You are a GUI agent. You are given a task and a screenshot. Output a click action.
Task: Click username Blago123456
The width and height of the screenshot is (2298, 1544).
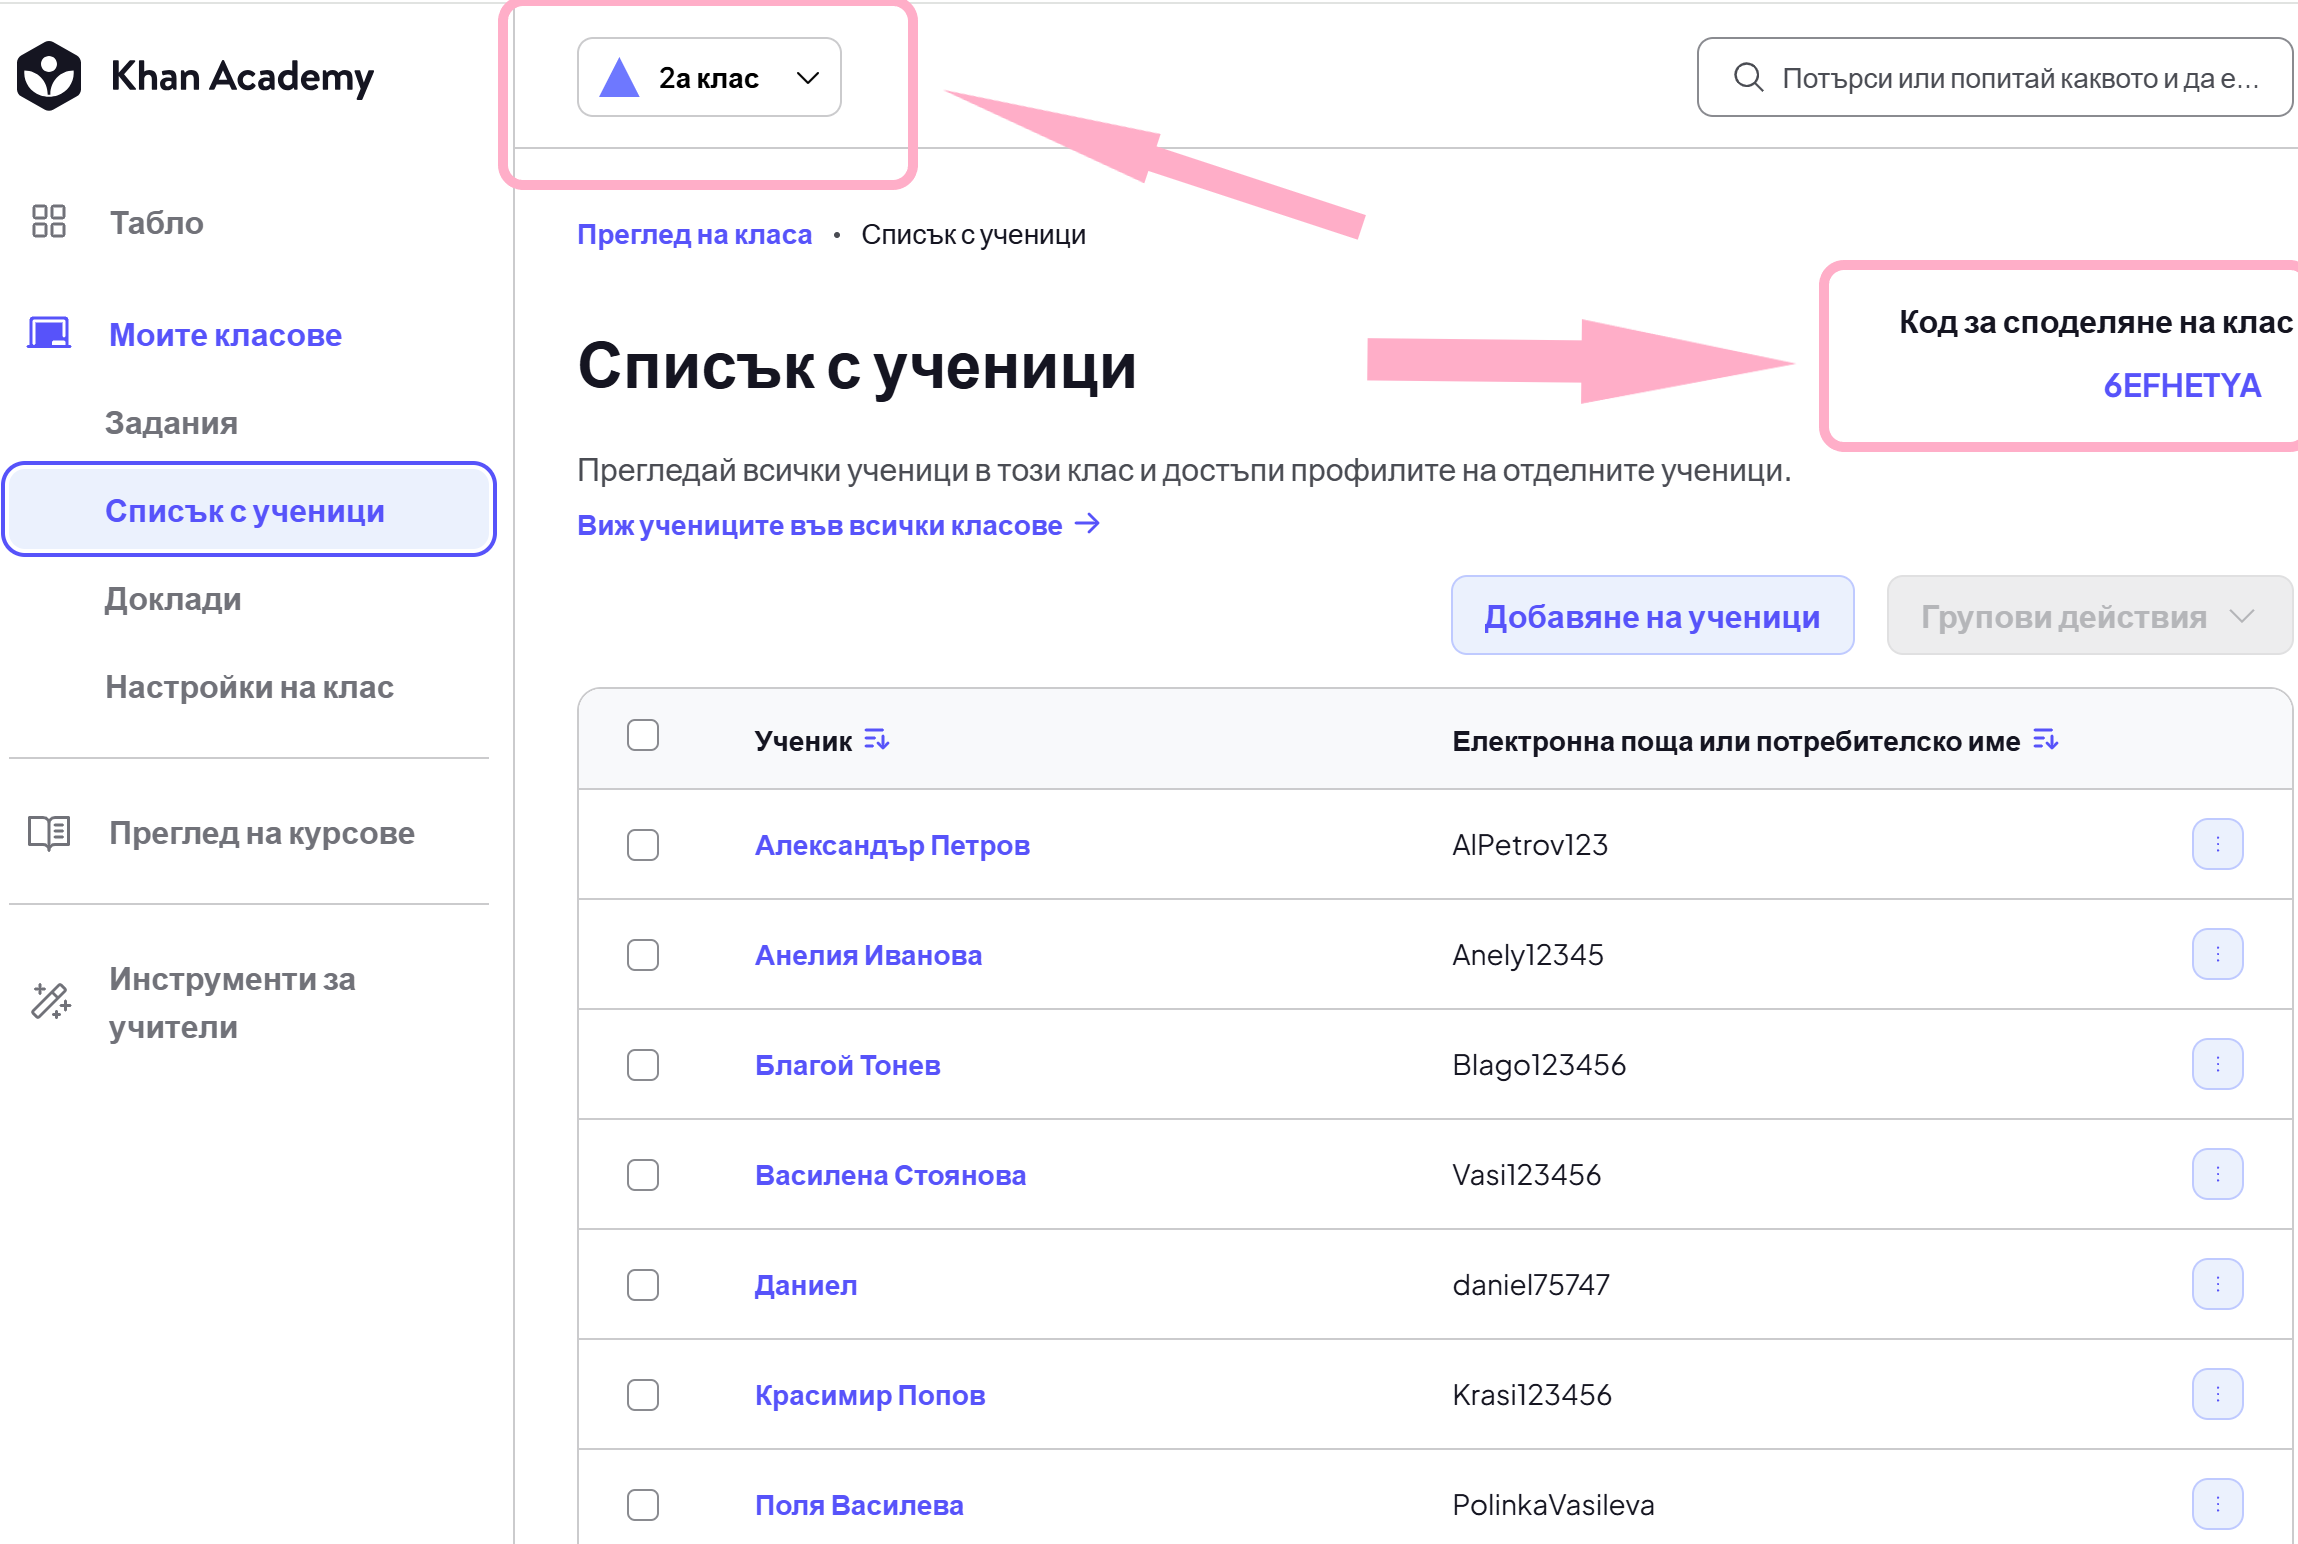pyautogui.click(x=1539, y=1065)
